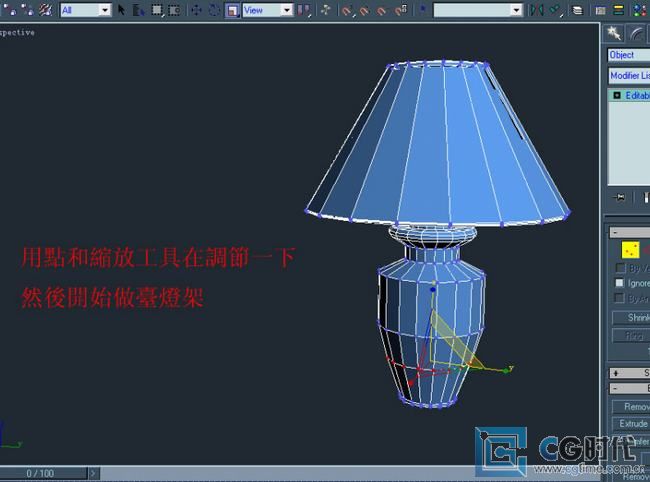Image resolution: width=650 pixels, height=482 pixels.
Task: Enable the Ignore Backfacing checkbox
Action: click(x=620, y=283)
